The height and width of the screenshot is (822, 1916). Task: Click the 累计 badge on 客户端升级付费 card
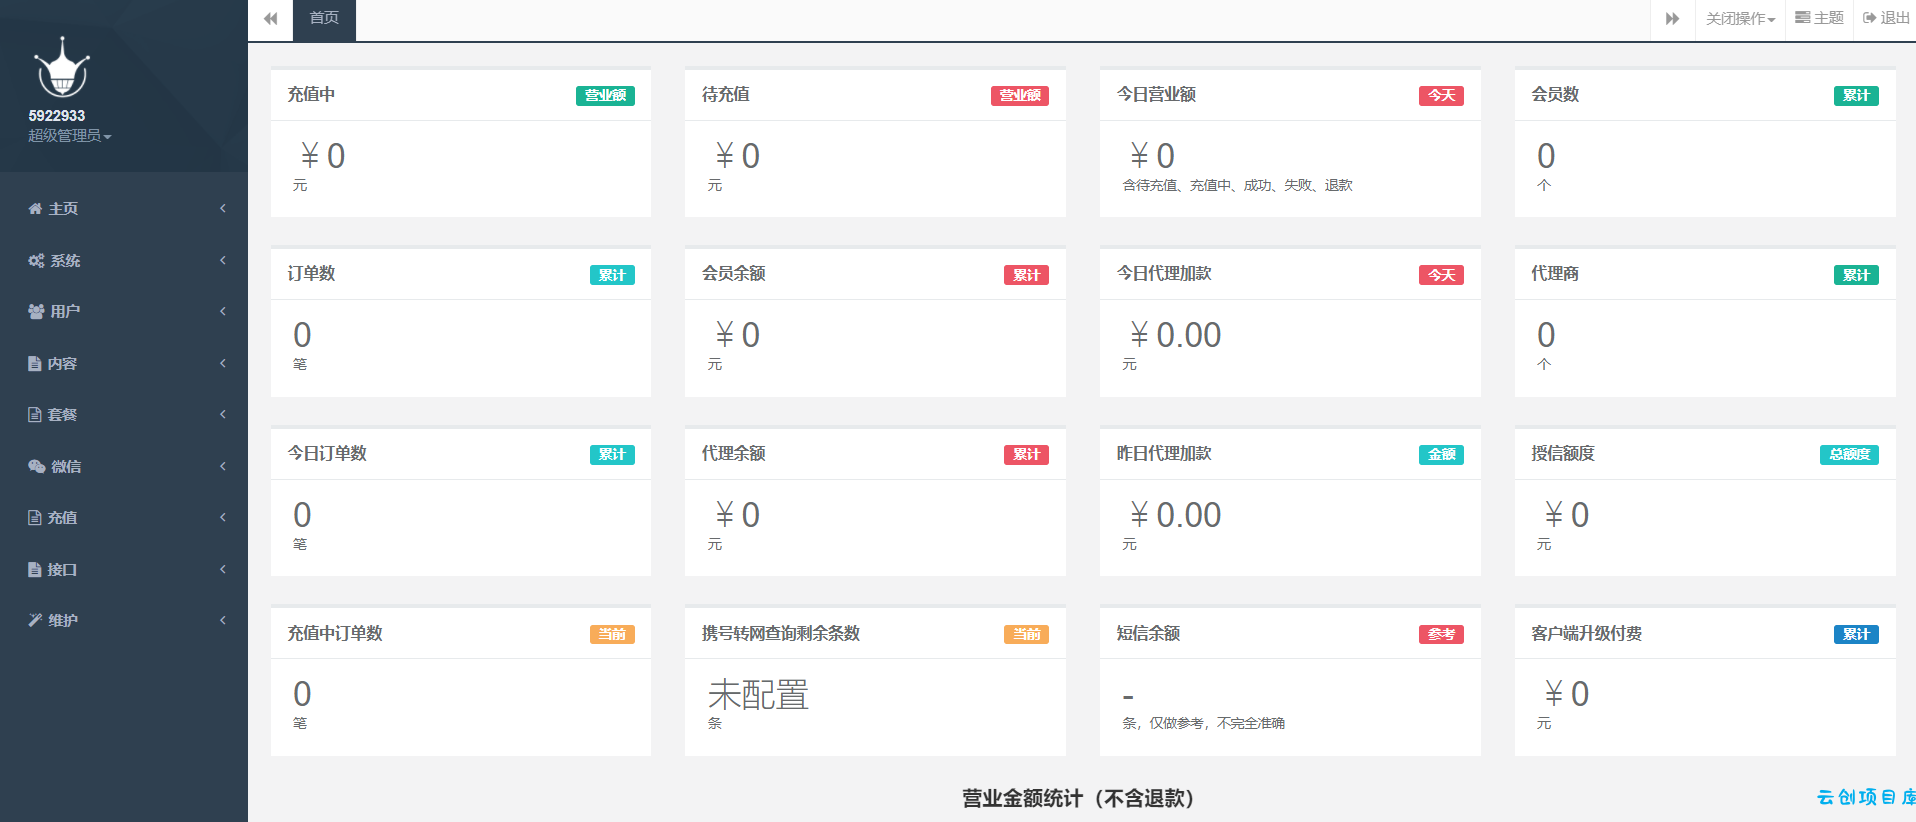(1856, 634)
